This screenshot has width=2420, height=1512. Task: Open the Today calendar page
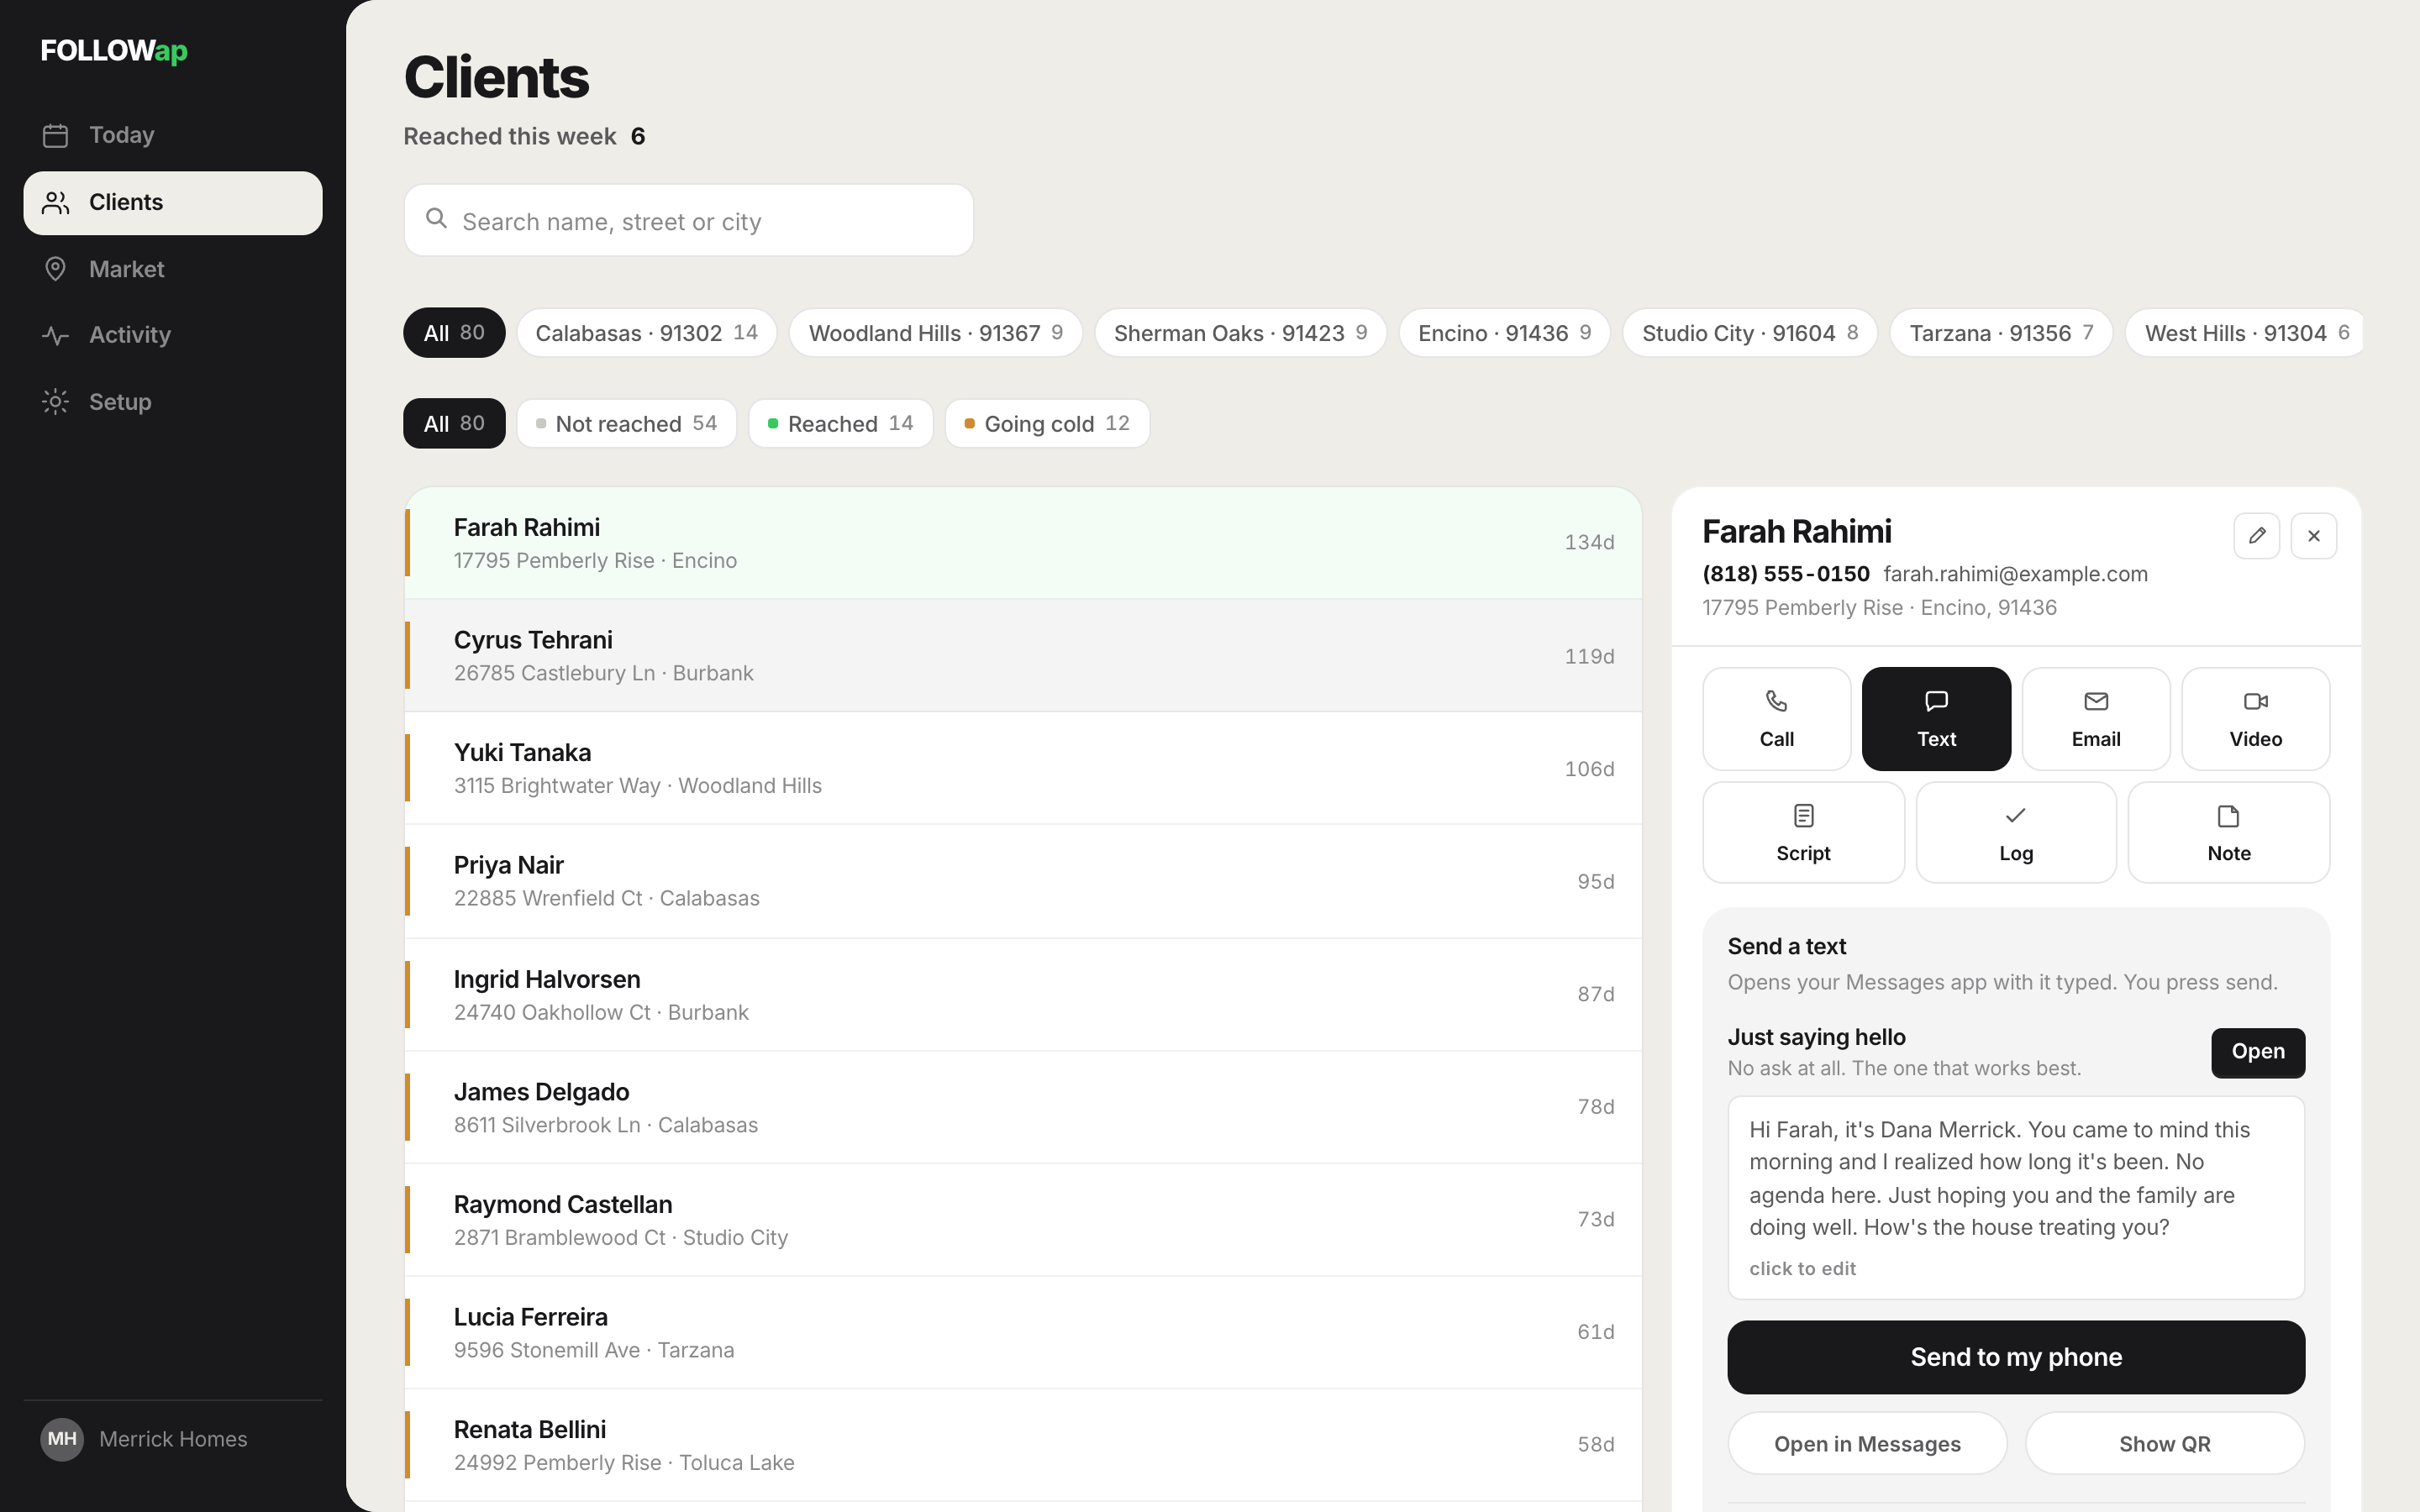coord(172,135)
